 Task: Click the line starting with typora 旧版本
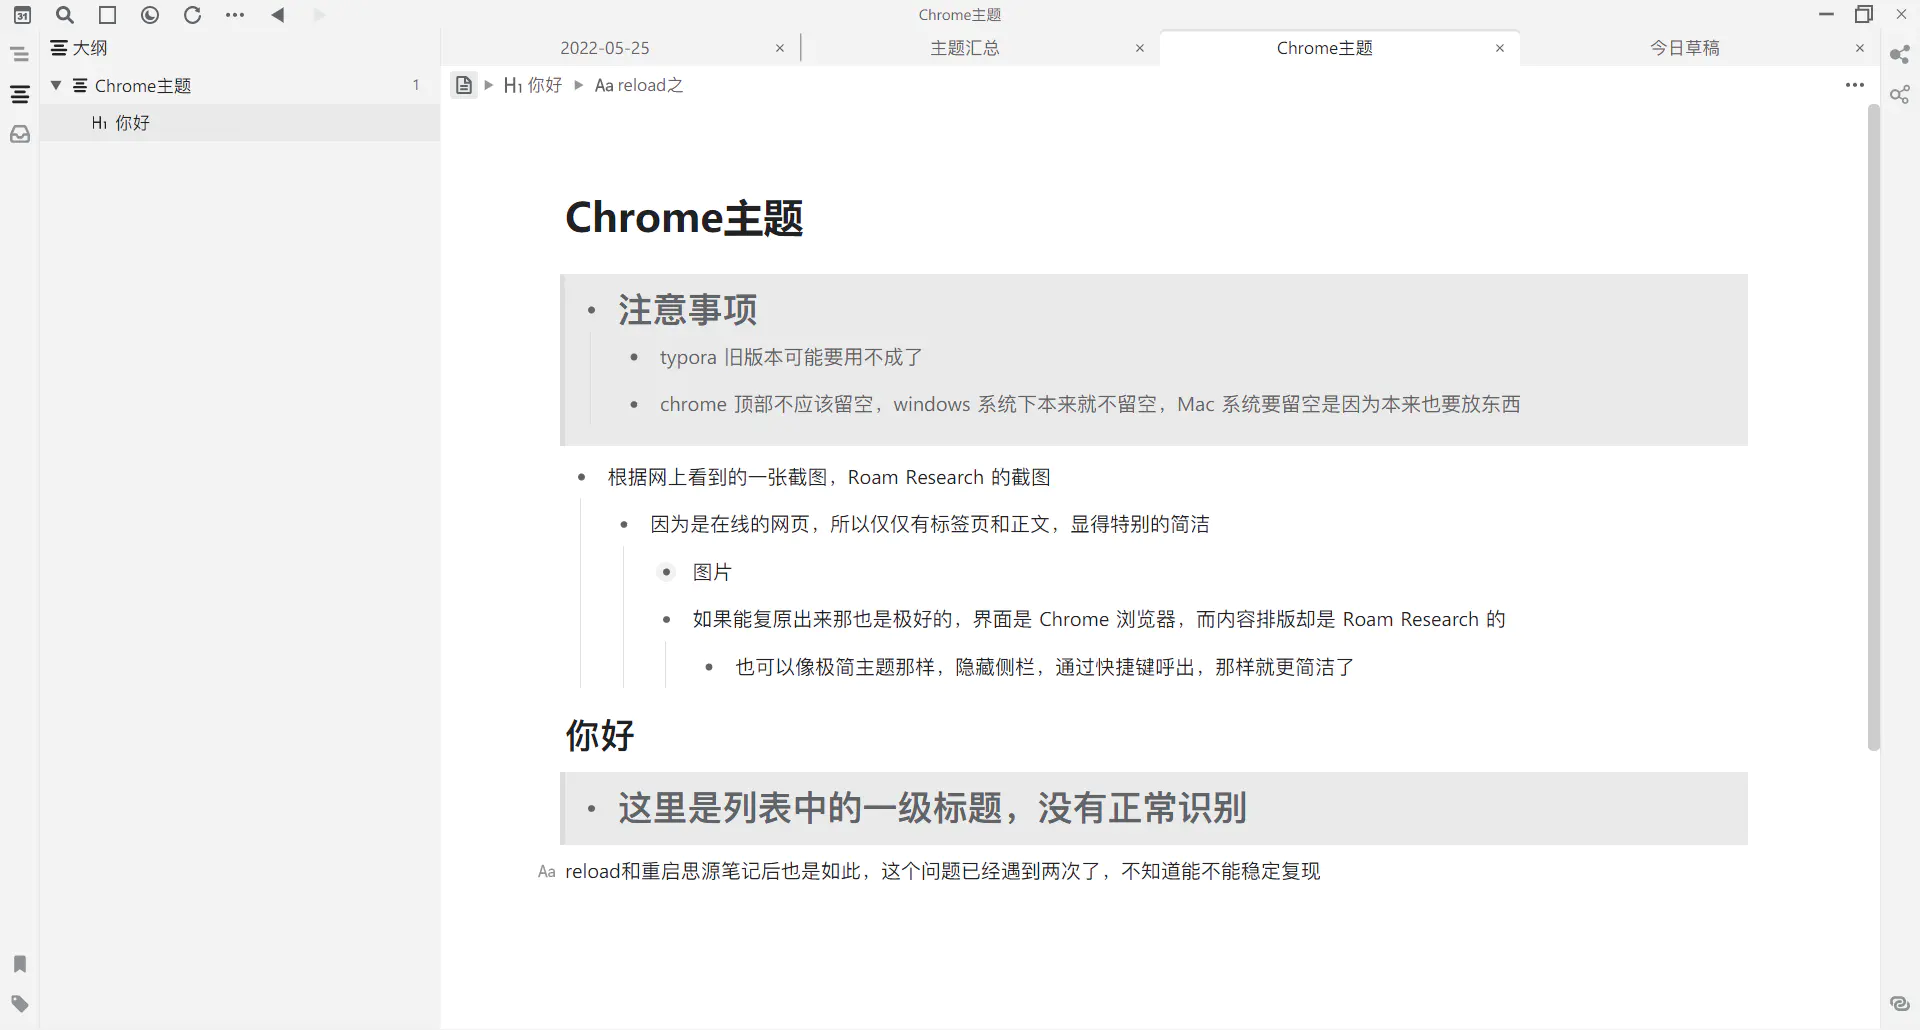click(791, 358)
